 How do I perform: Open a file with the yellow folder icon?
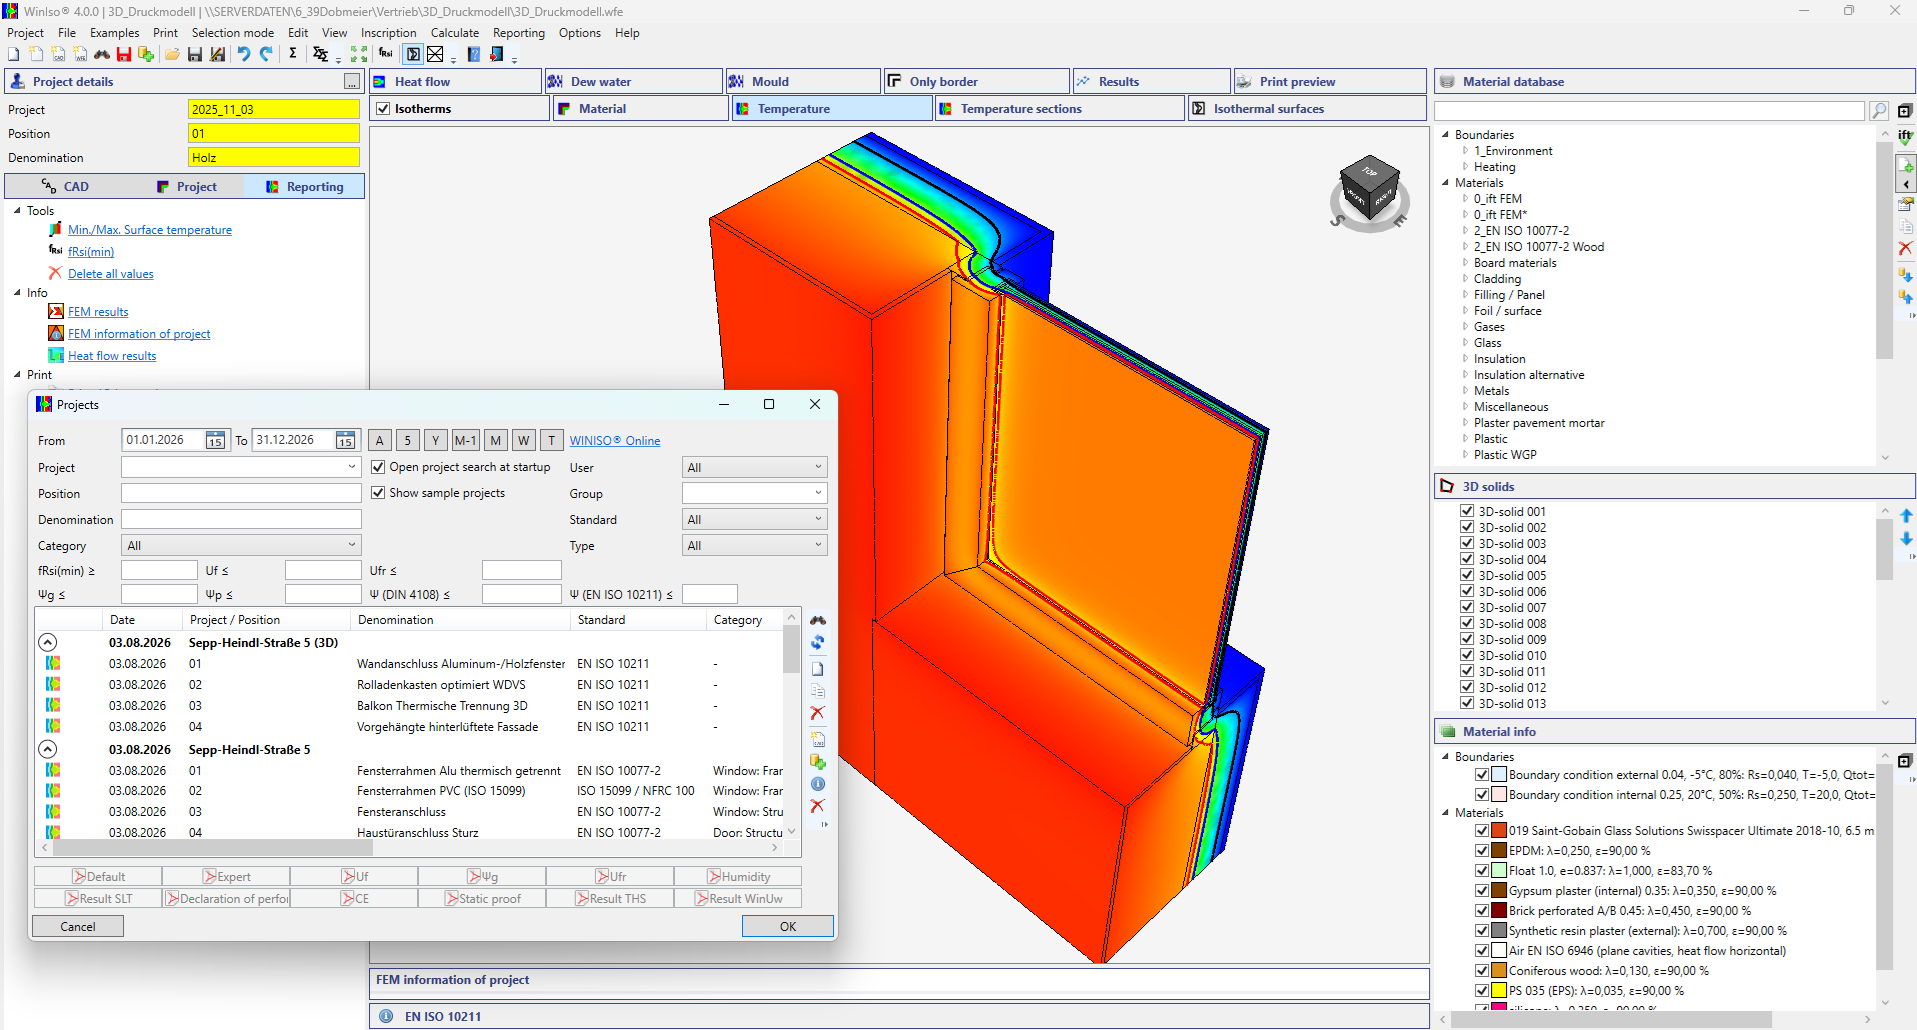coord(172,54)
